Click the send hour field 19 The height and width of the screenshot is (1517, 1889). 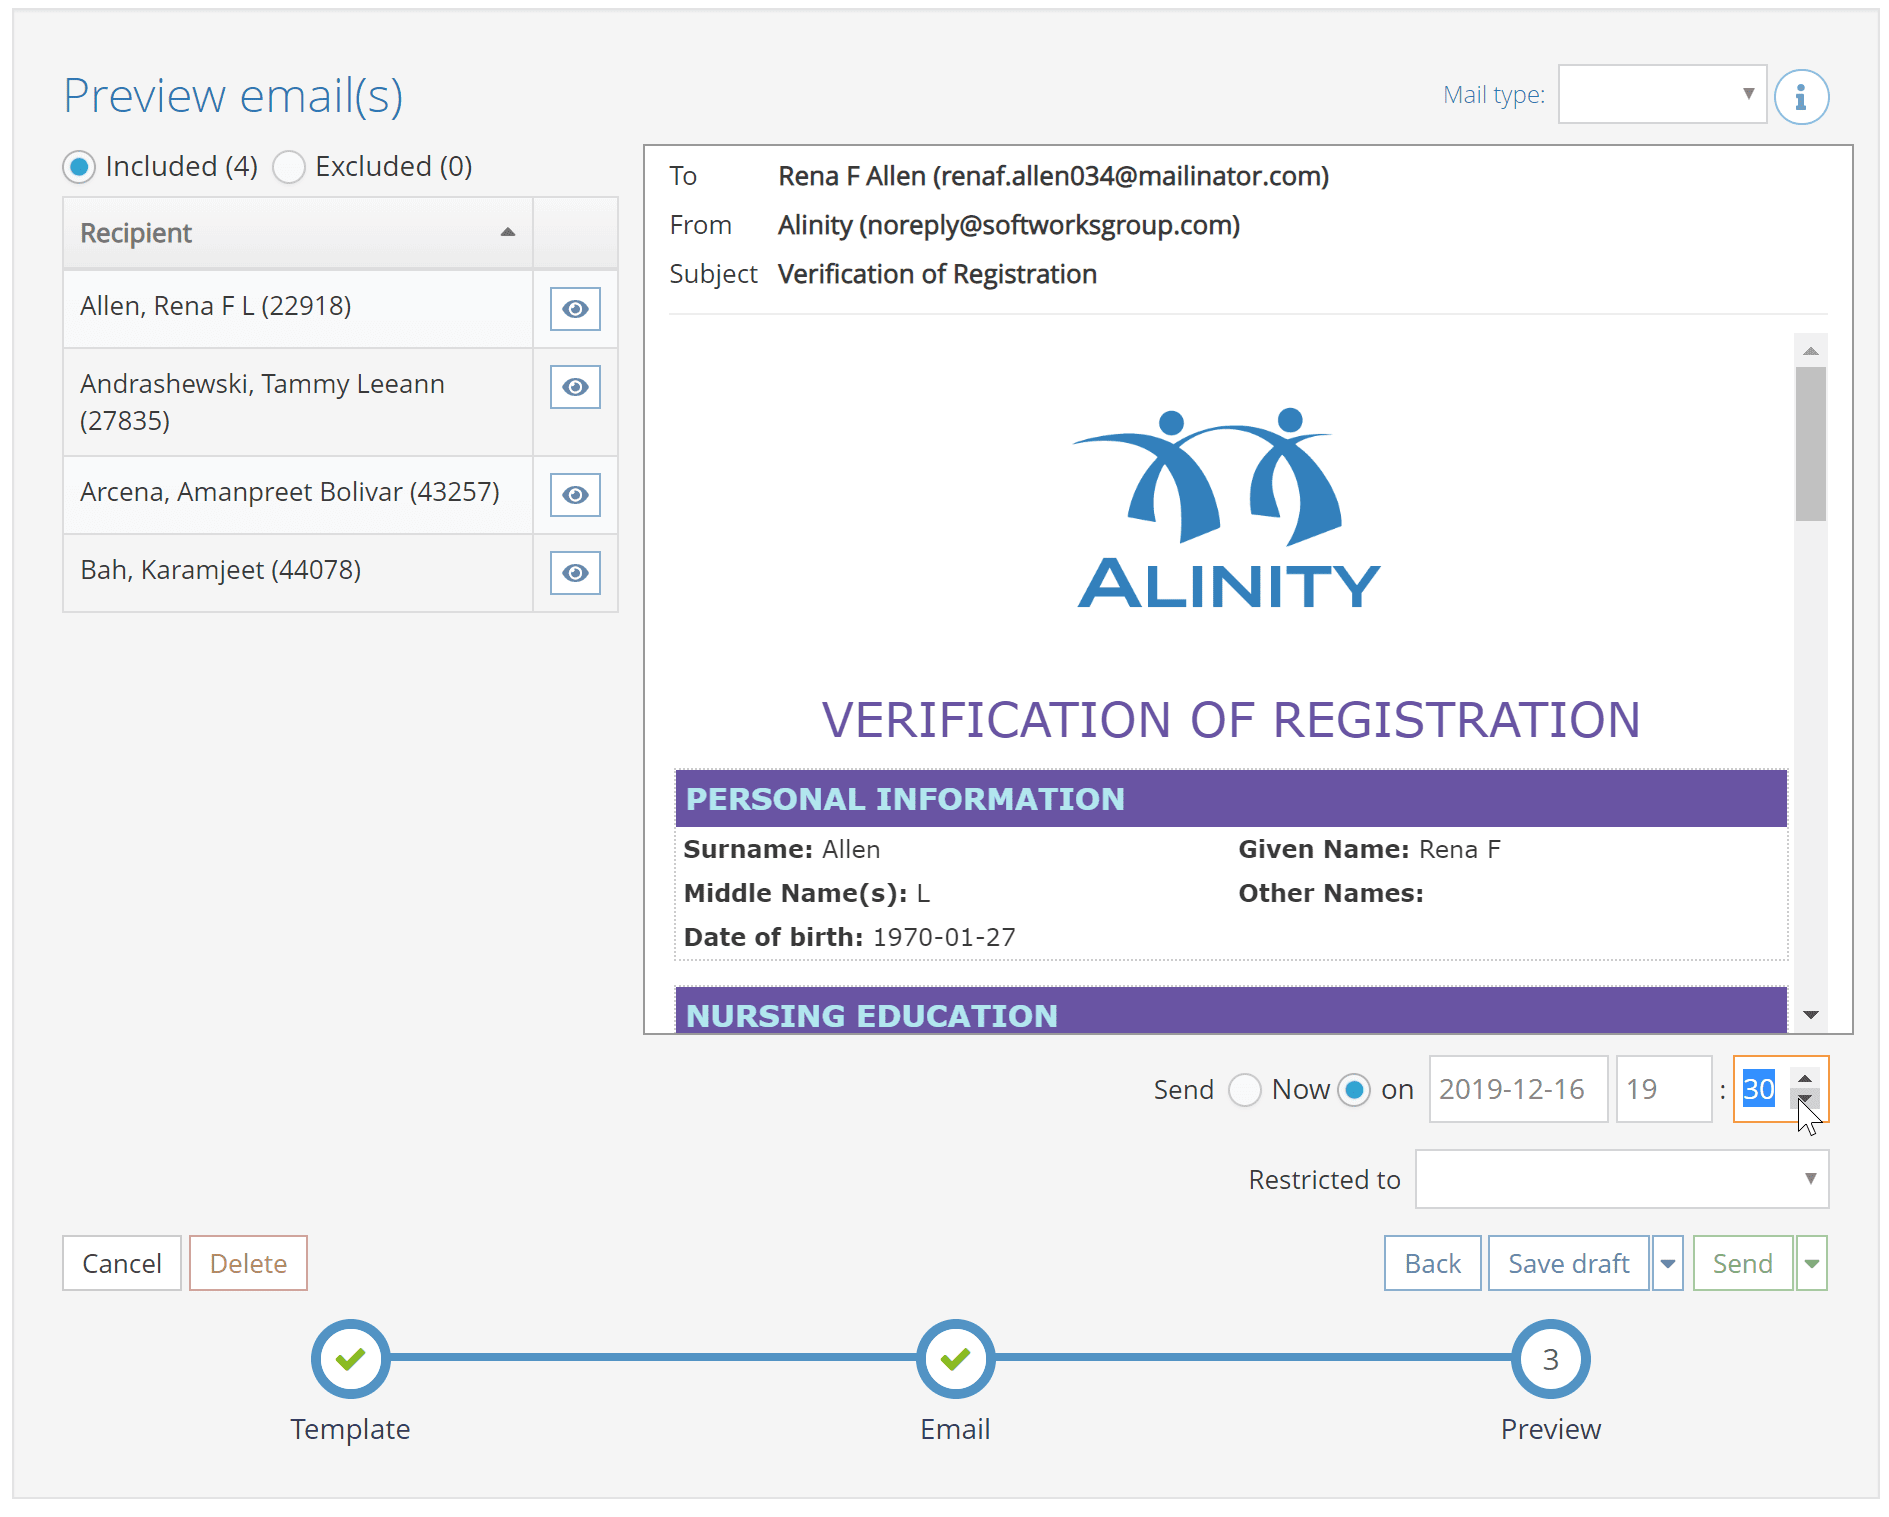[1664, 1089]
